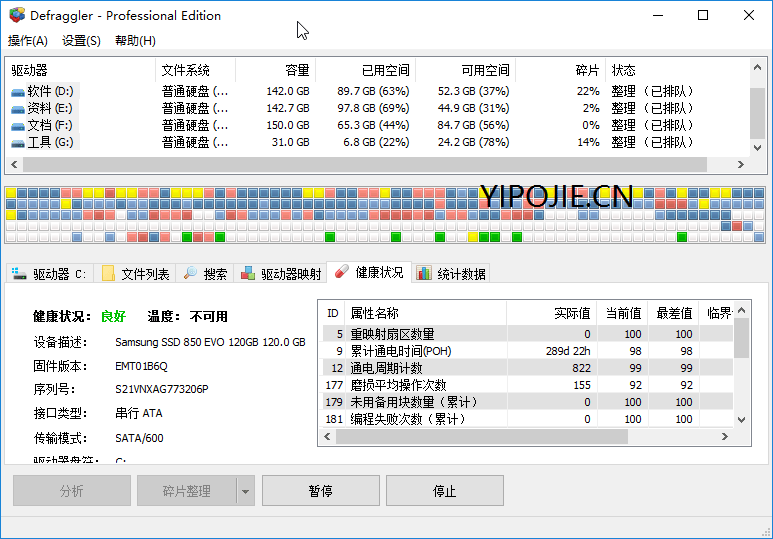
Task: Click the 搜索 magnifier icon
Action: [x=190, y=273]
